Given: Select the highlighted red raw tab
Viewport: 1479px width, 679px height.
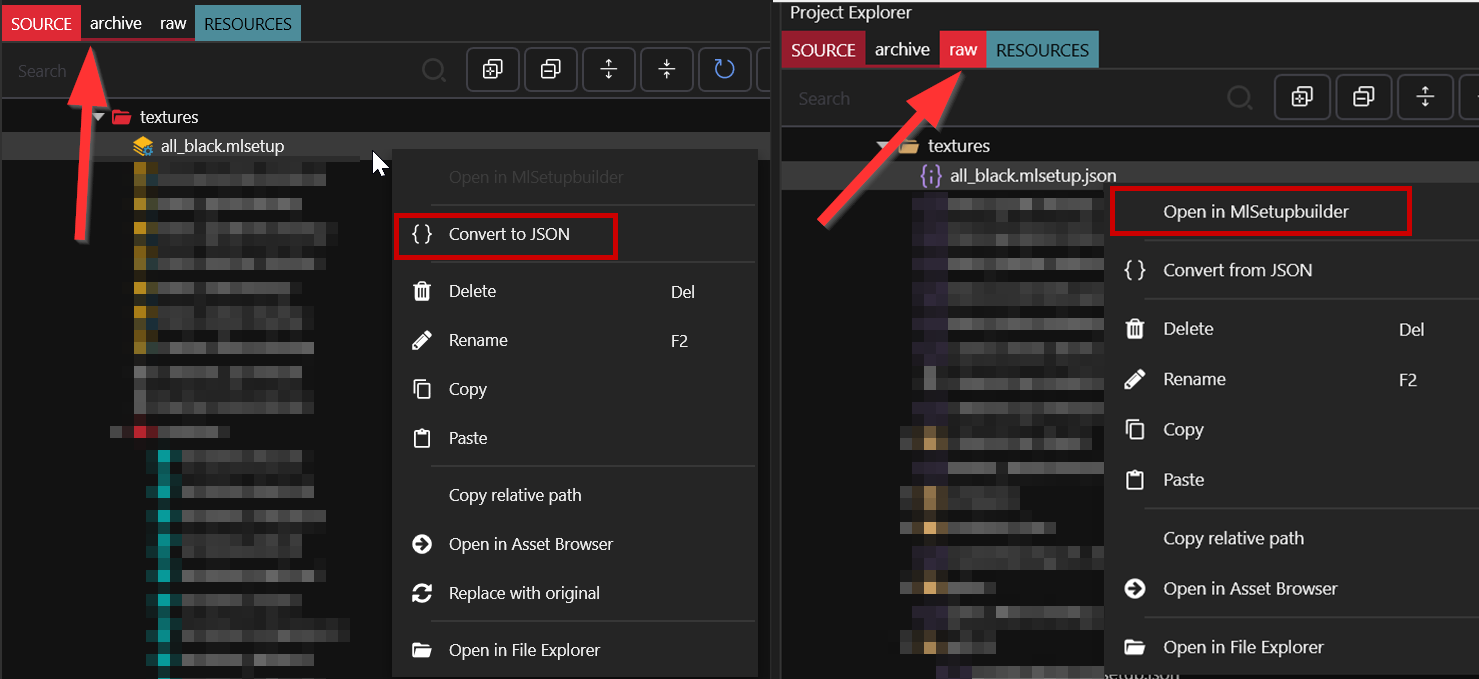Looking at the screenshot, I should pyautogui.click(x=963, y=50).
